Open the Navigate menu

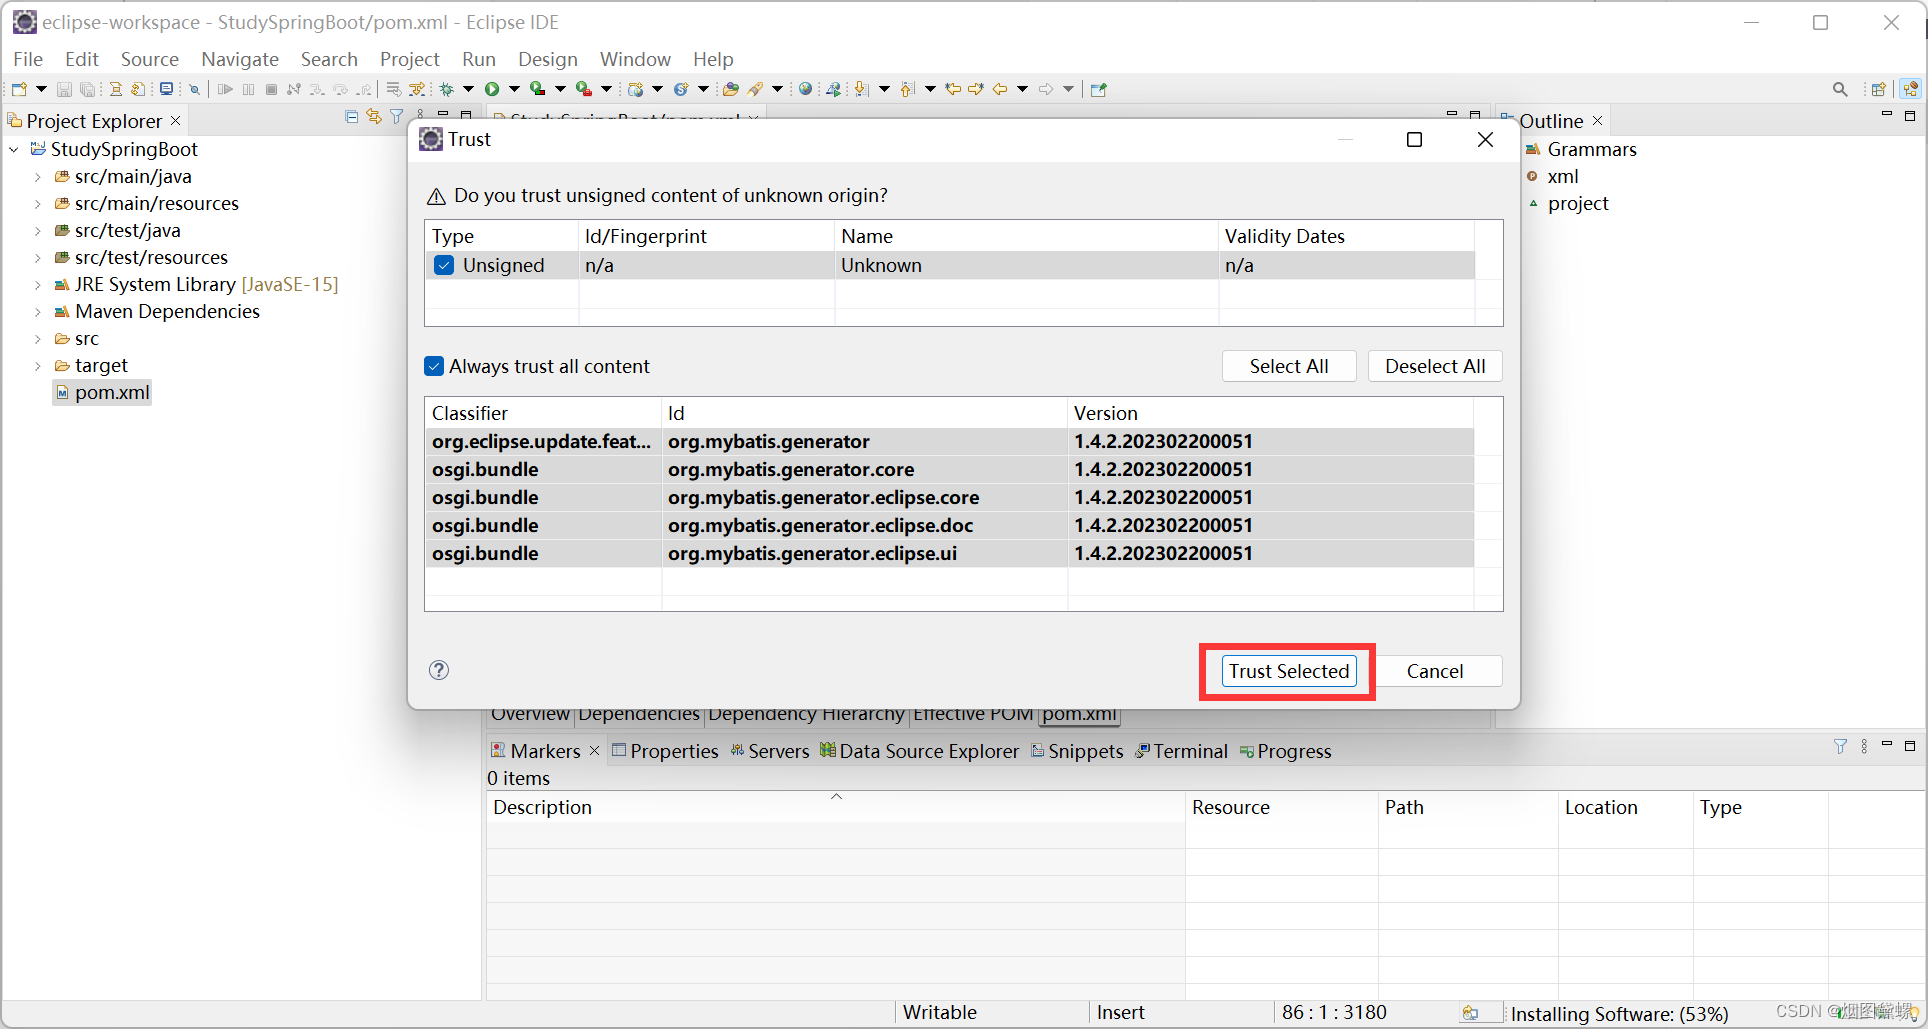pos(240,59)
